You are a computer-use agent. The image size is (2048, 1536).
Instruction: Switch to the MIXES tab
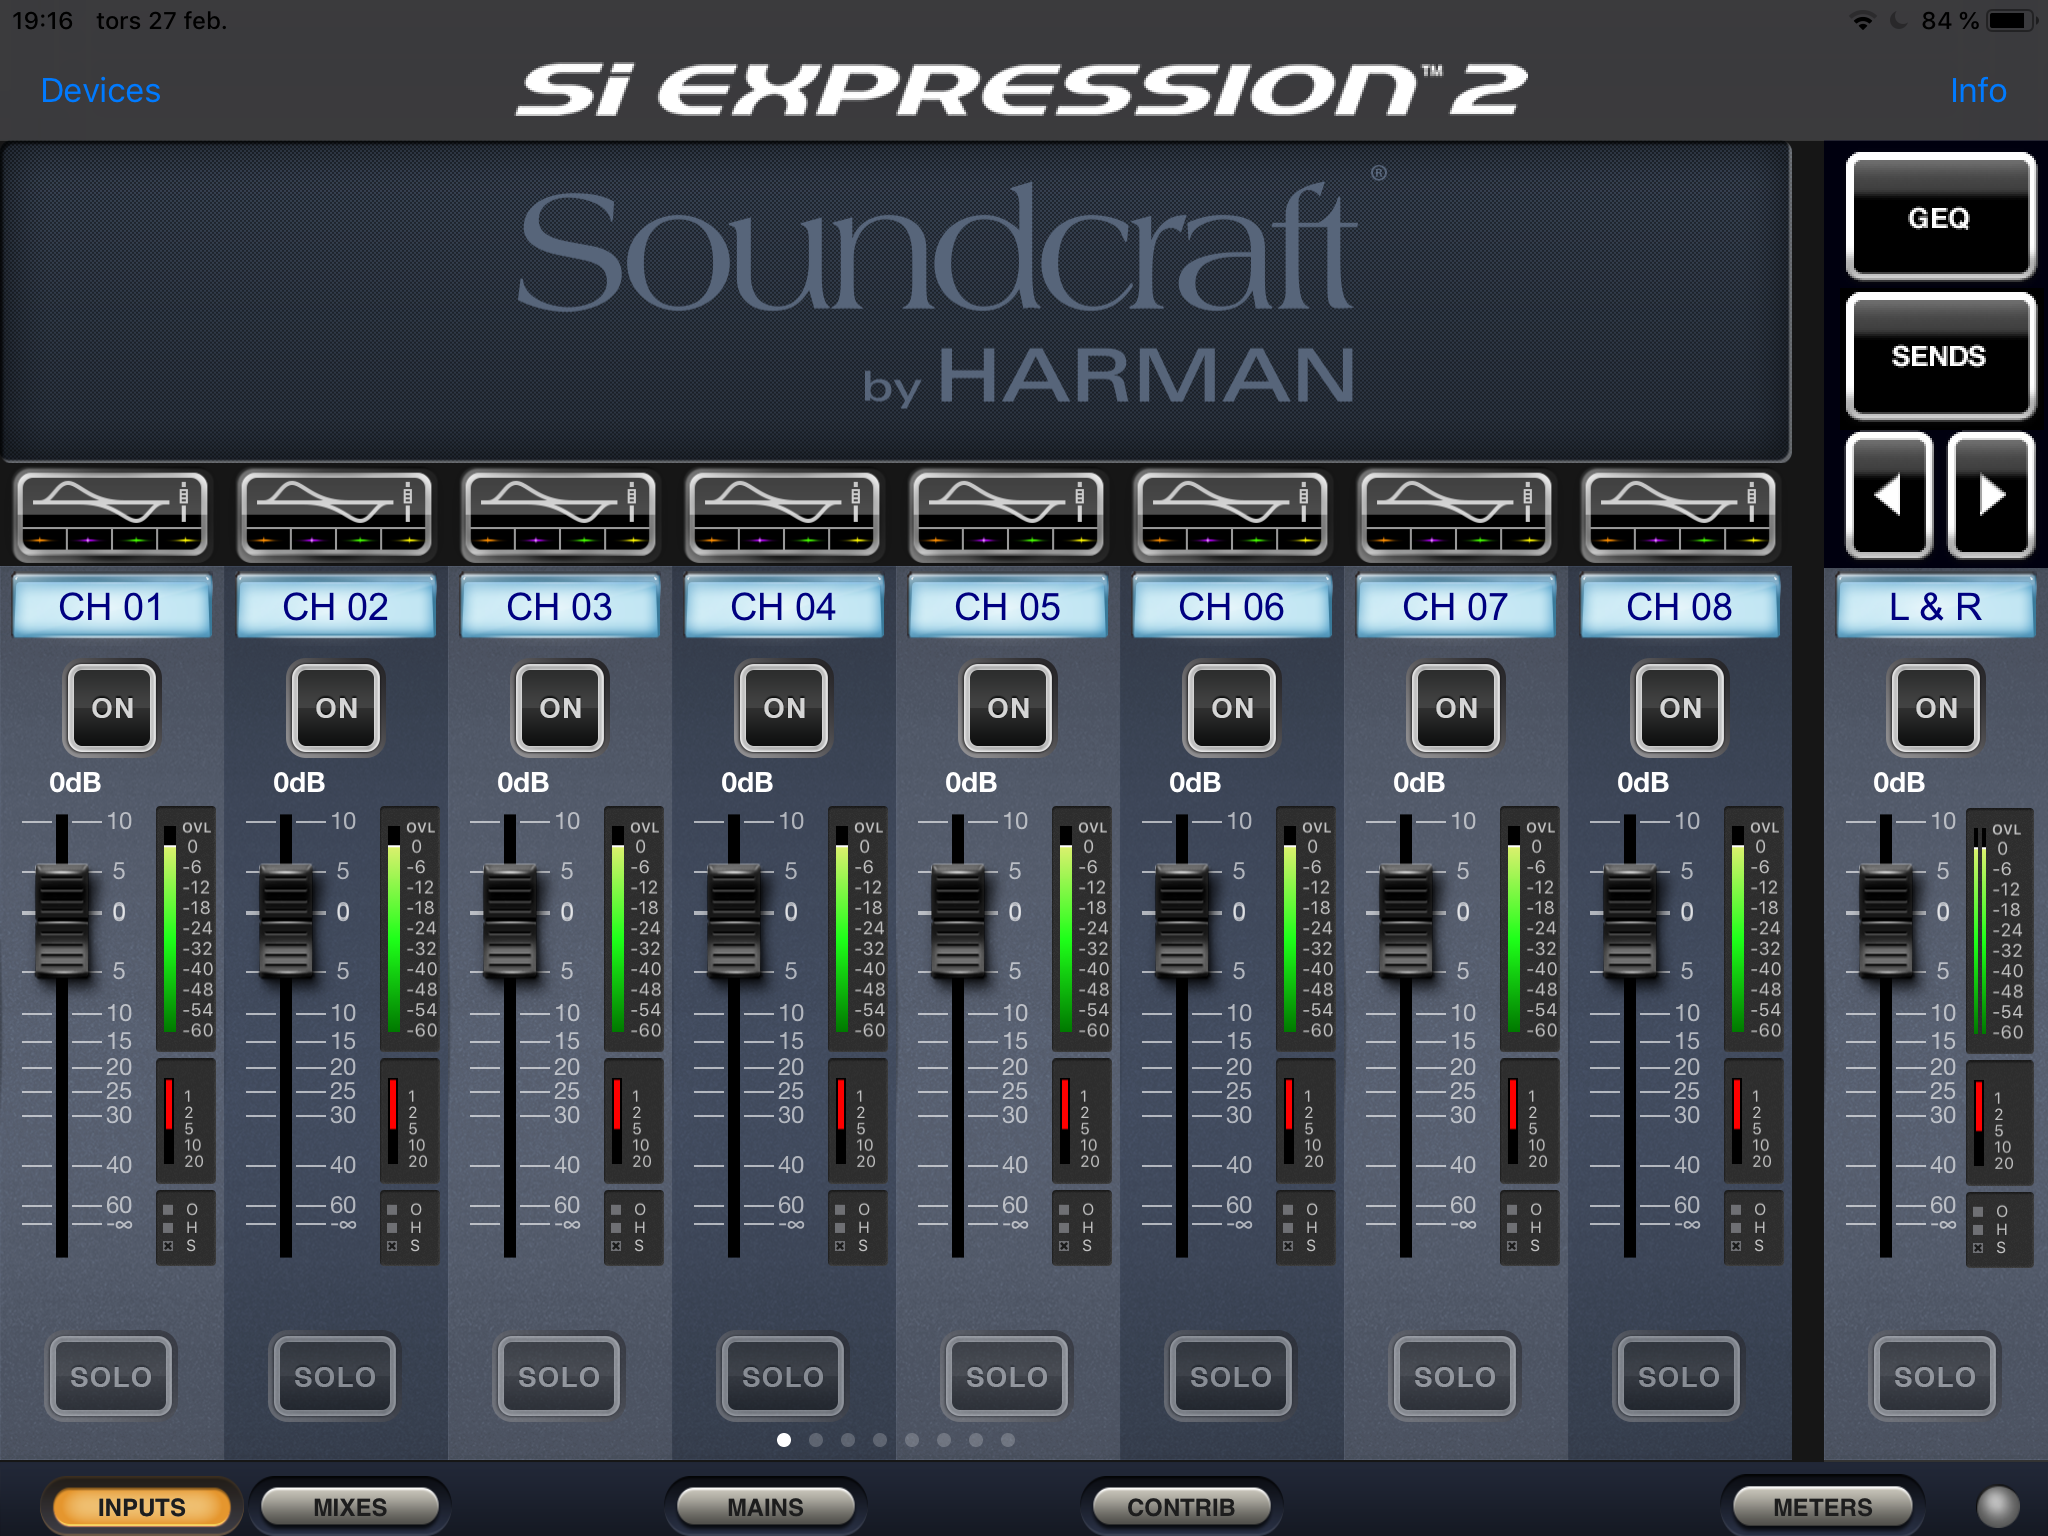(350, 1506)
